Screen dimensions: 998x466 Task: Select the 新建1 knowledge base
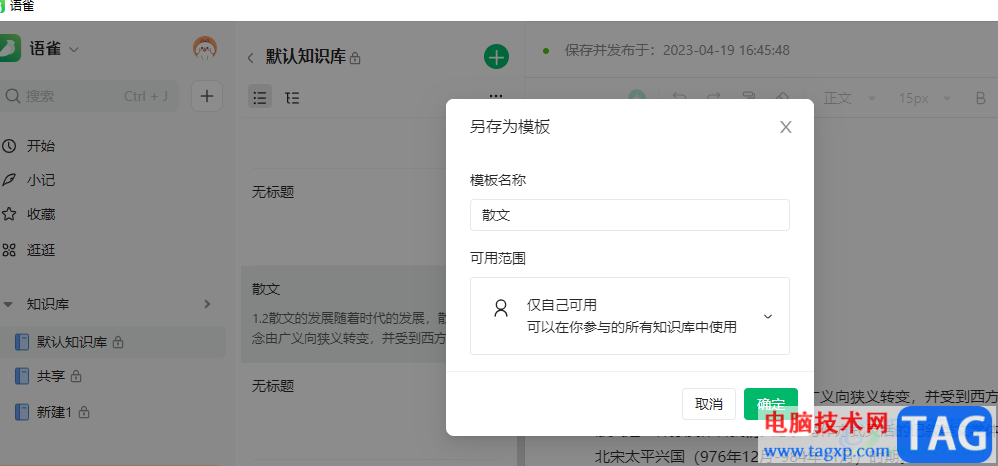[53, 412]
